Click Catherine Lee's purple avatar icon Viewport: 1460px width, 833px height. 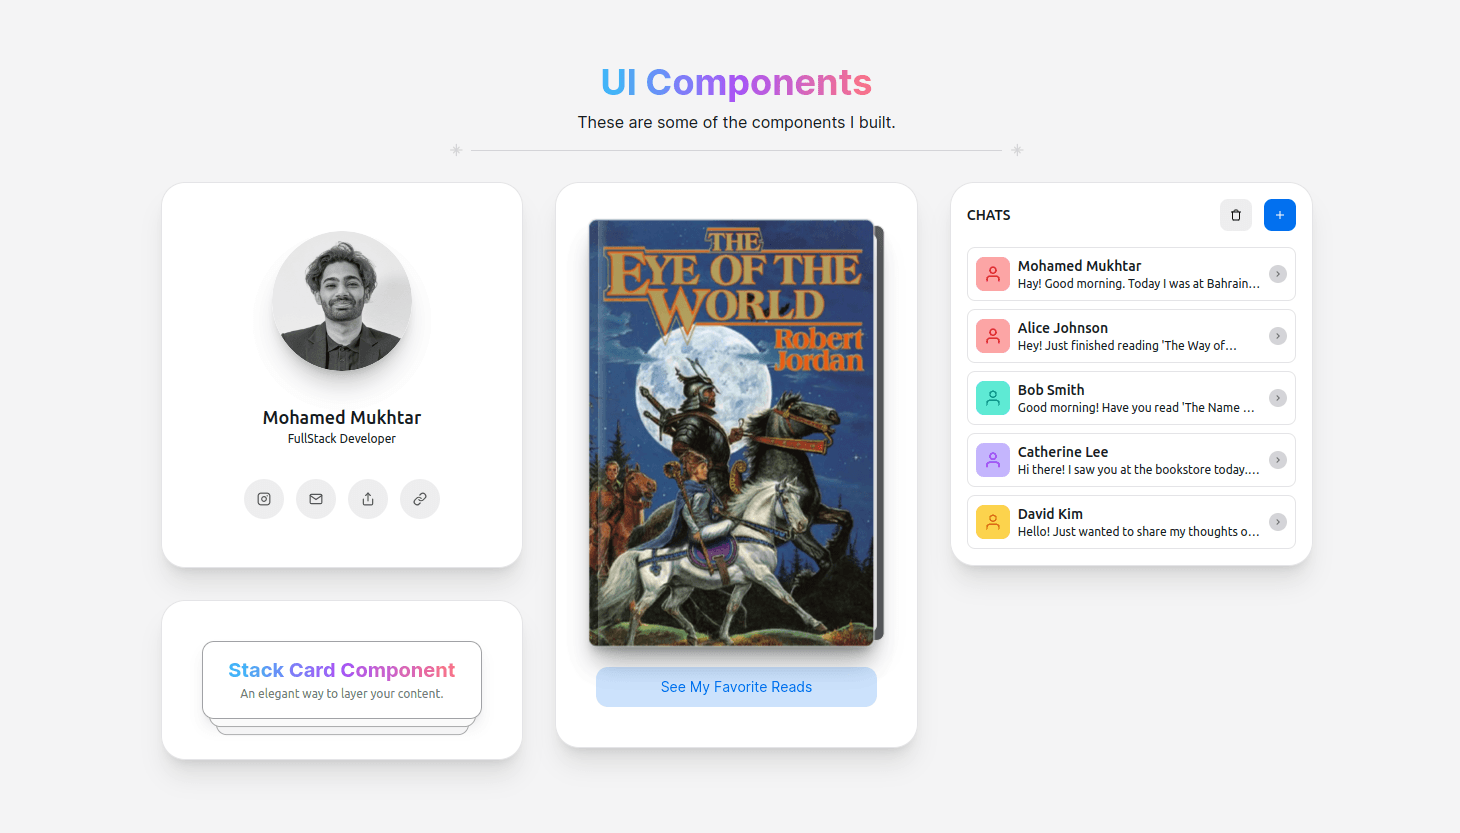click(993, 460)
